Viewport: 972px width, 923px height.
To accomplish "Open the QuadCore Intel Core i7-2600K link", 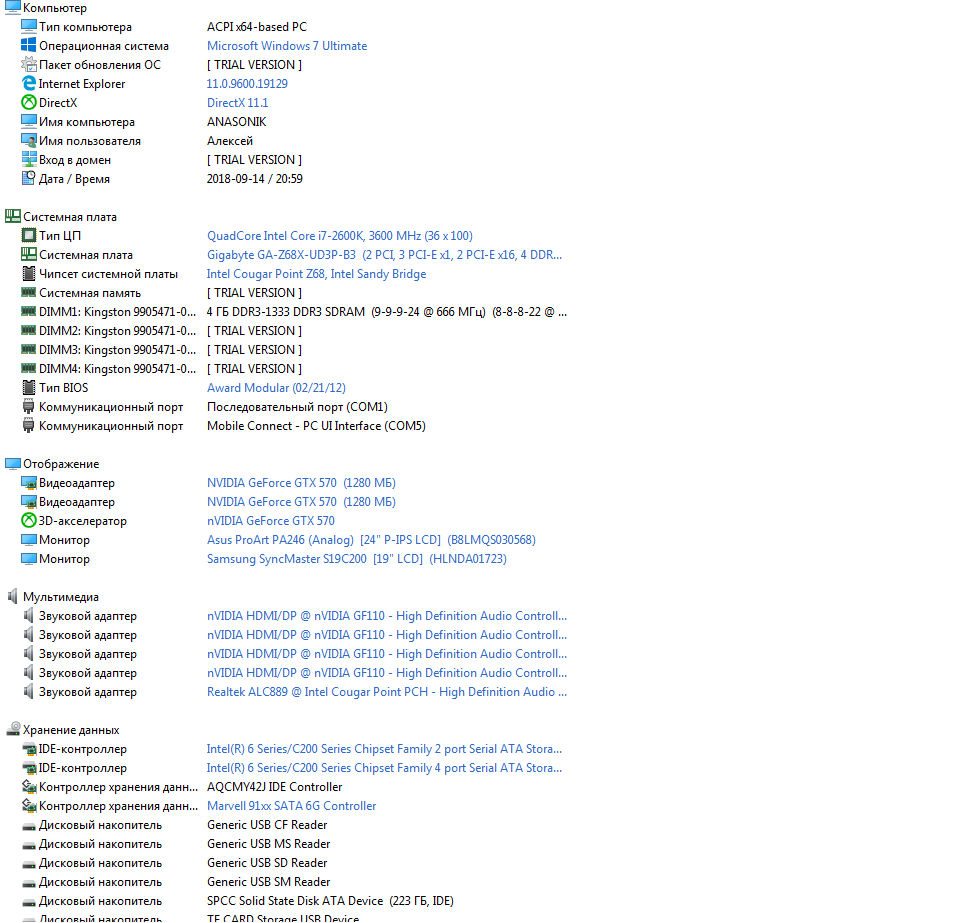I will click(x=340, y=236).
